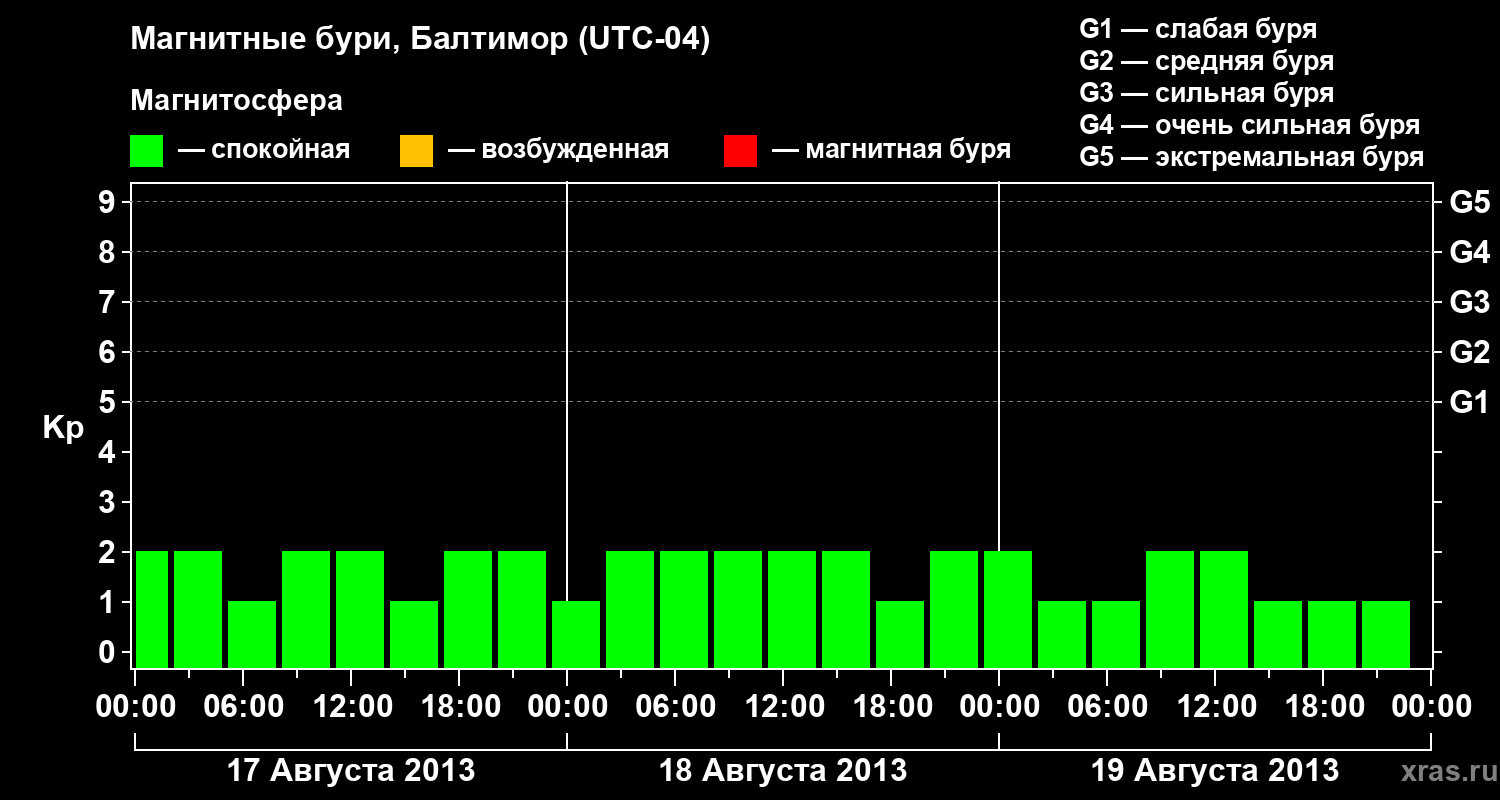Click the right-axis 'G2' storm level label

point(1470,352)
